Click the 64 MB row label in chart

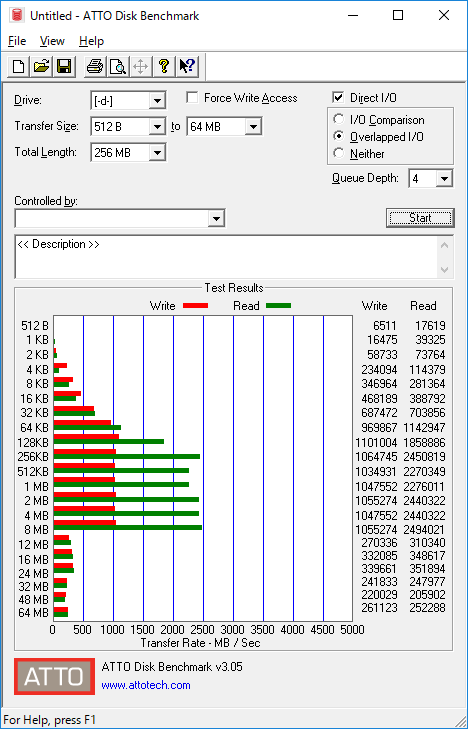33,613
